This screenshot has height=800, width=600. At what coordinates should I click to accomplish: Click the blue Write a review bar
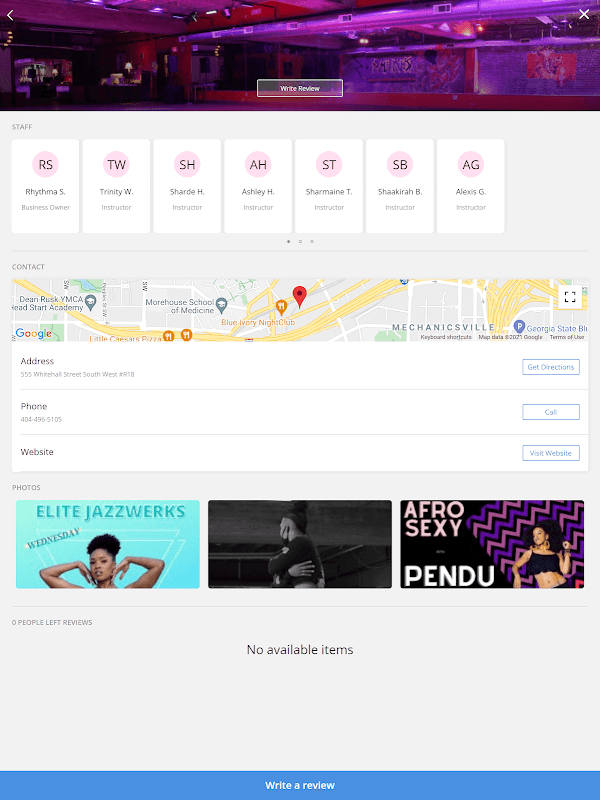pyautogui.click(x=300, y=785)
